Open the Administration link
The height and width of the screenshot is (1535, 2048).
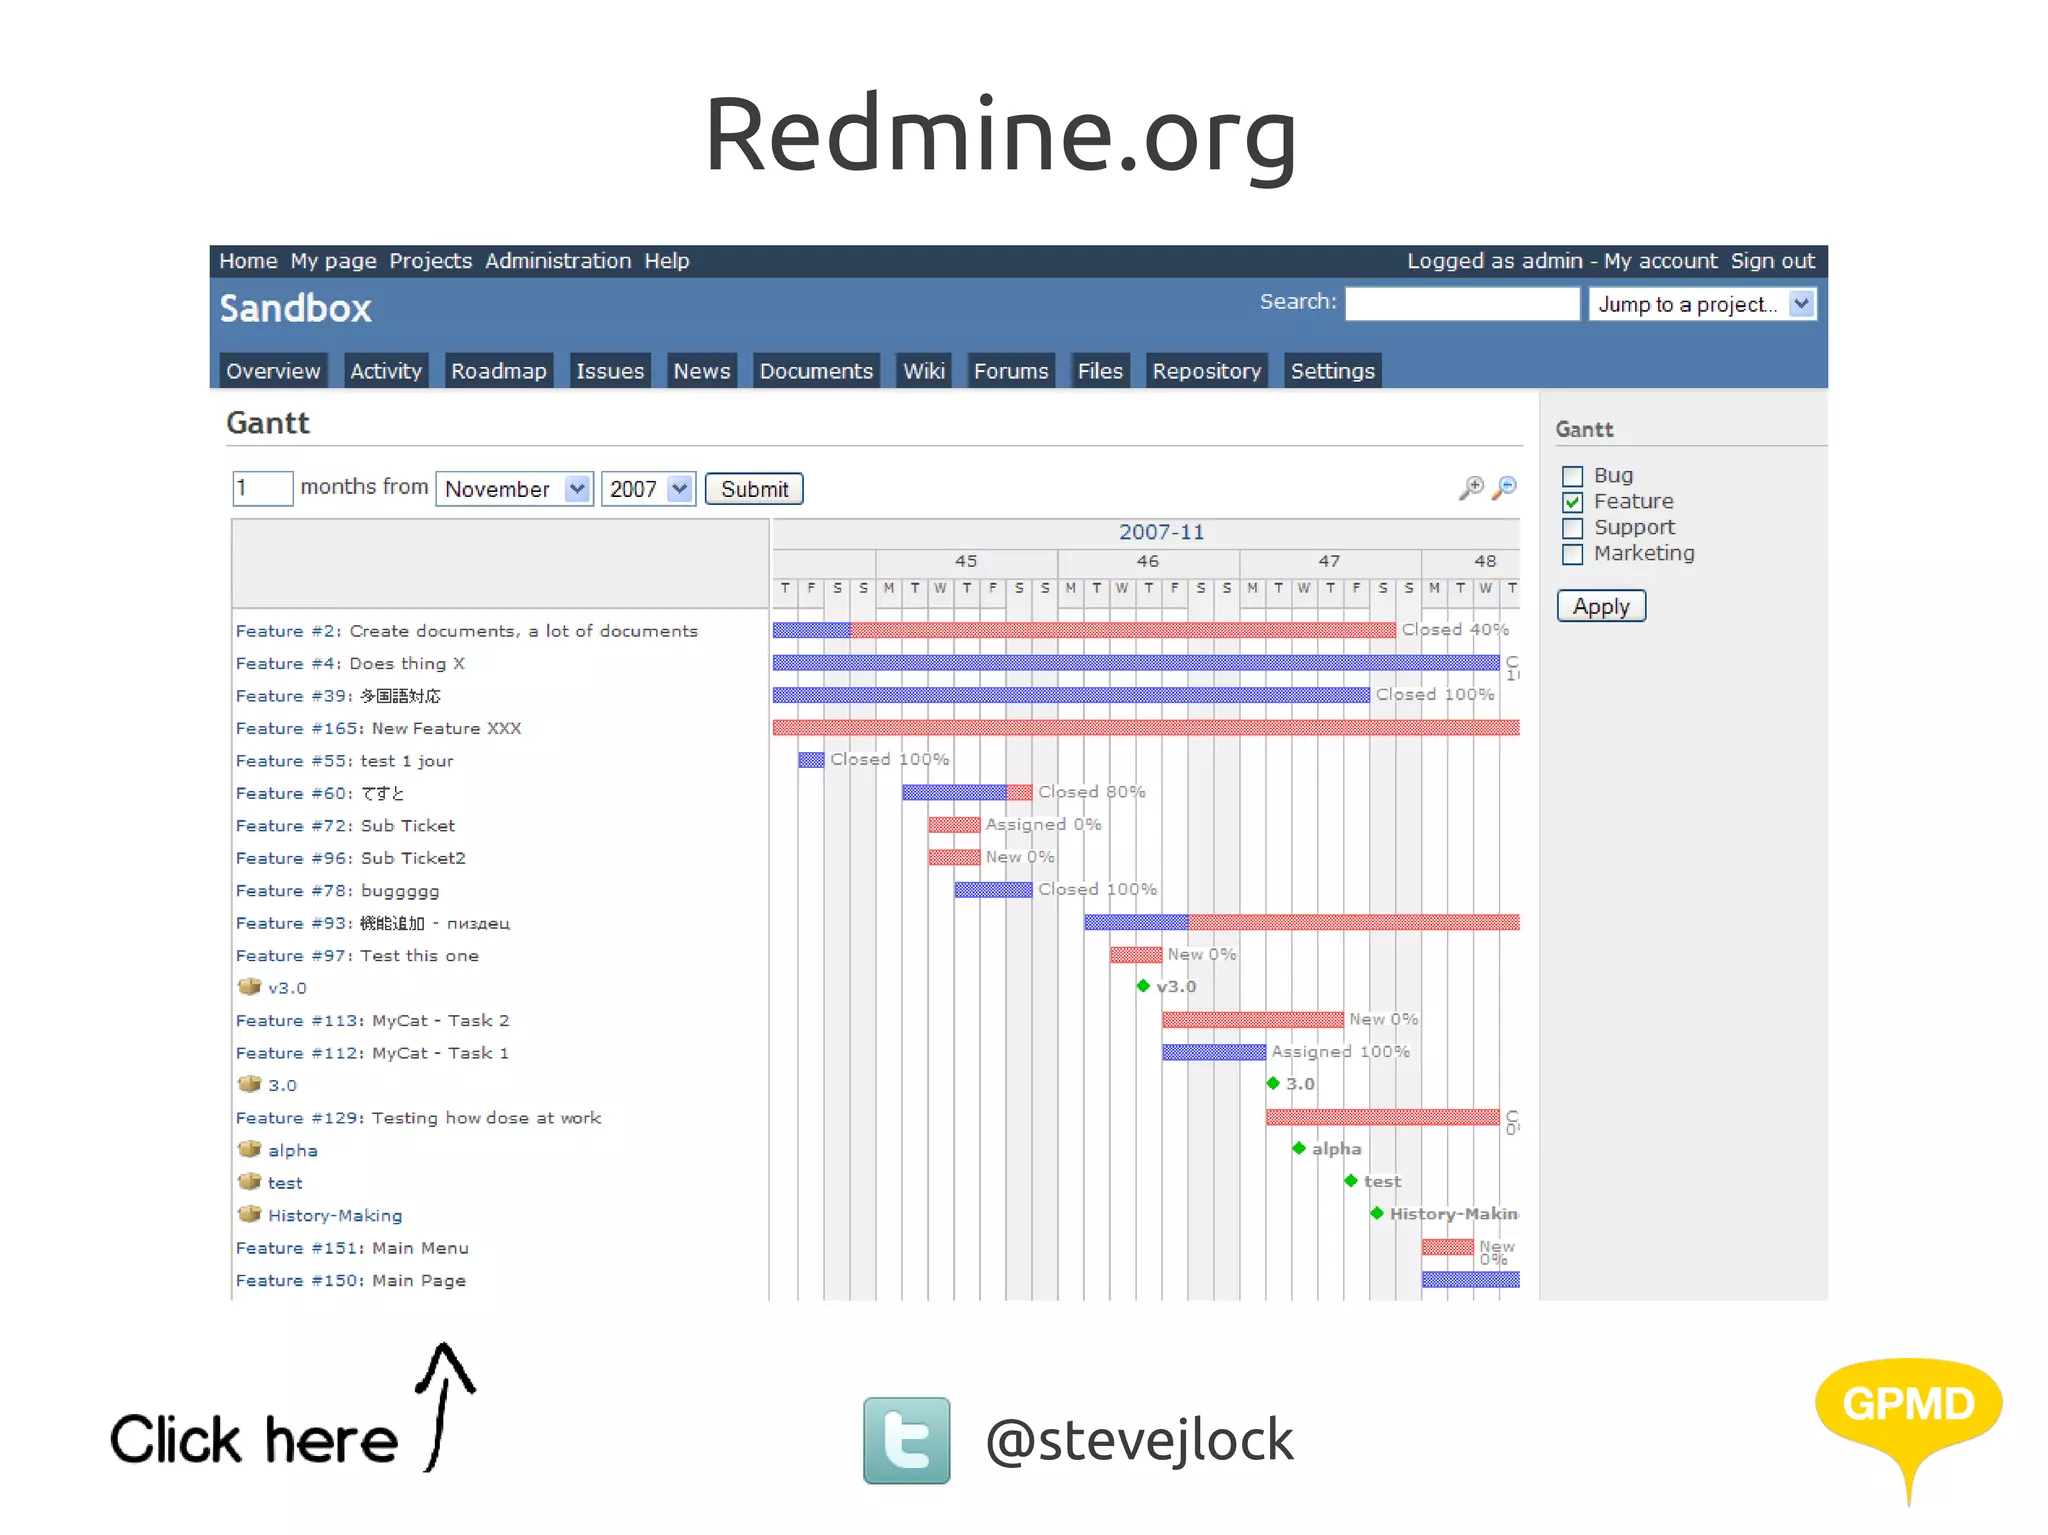click(558, 261)
